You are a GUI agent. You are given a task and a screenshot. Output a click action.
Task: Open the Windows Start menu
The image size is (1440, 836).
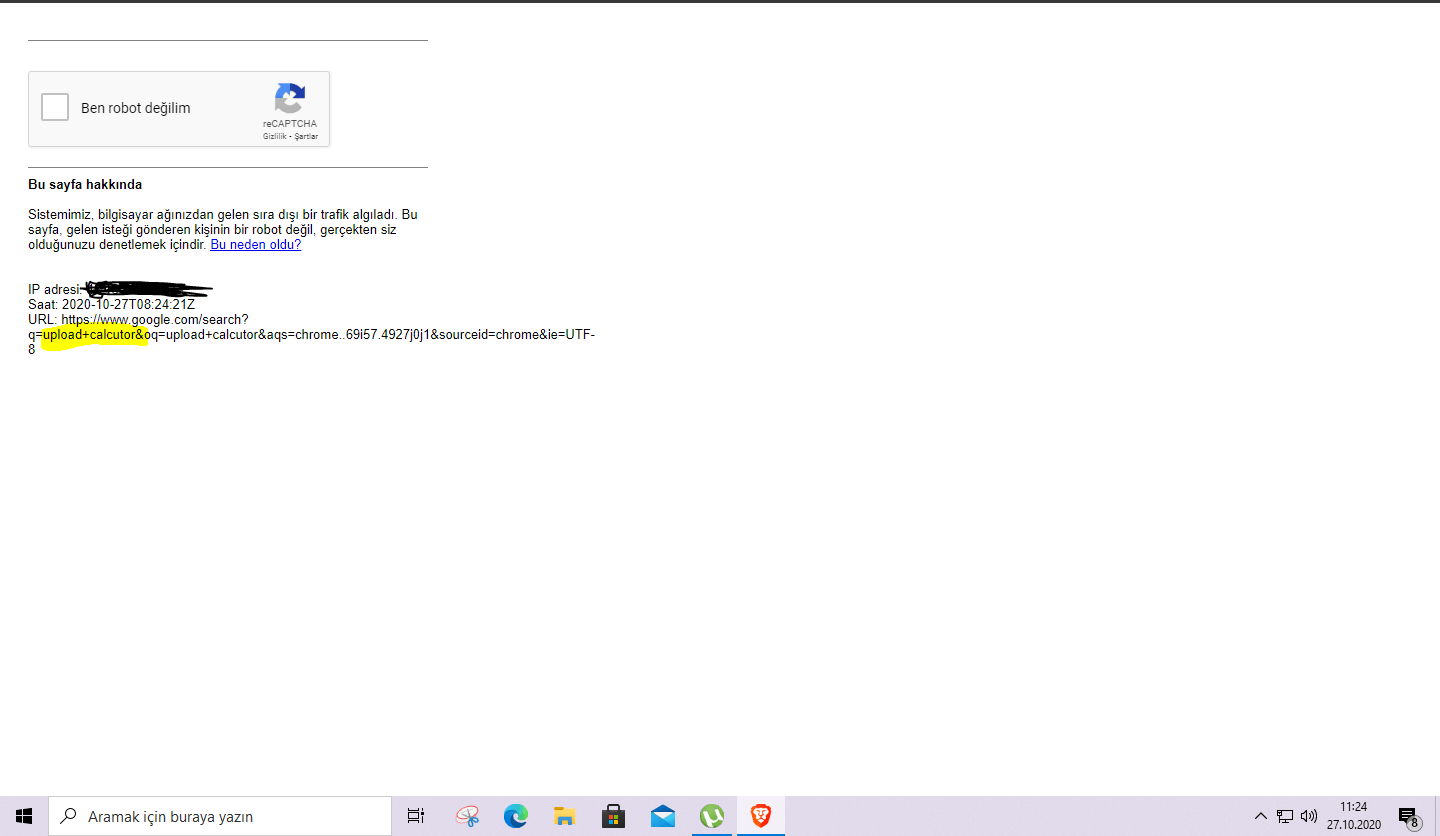[x=24, y=816]
